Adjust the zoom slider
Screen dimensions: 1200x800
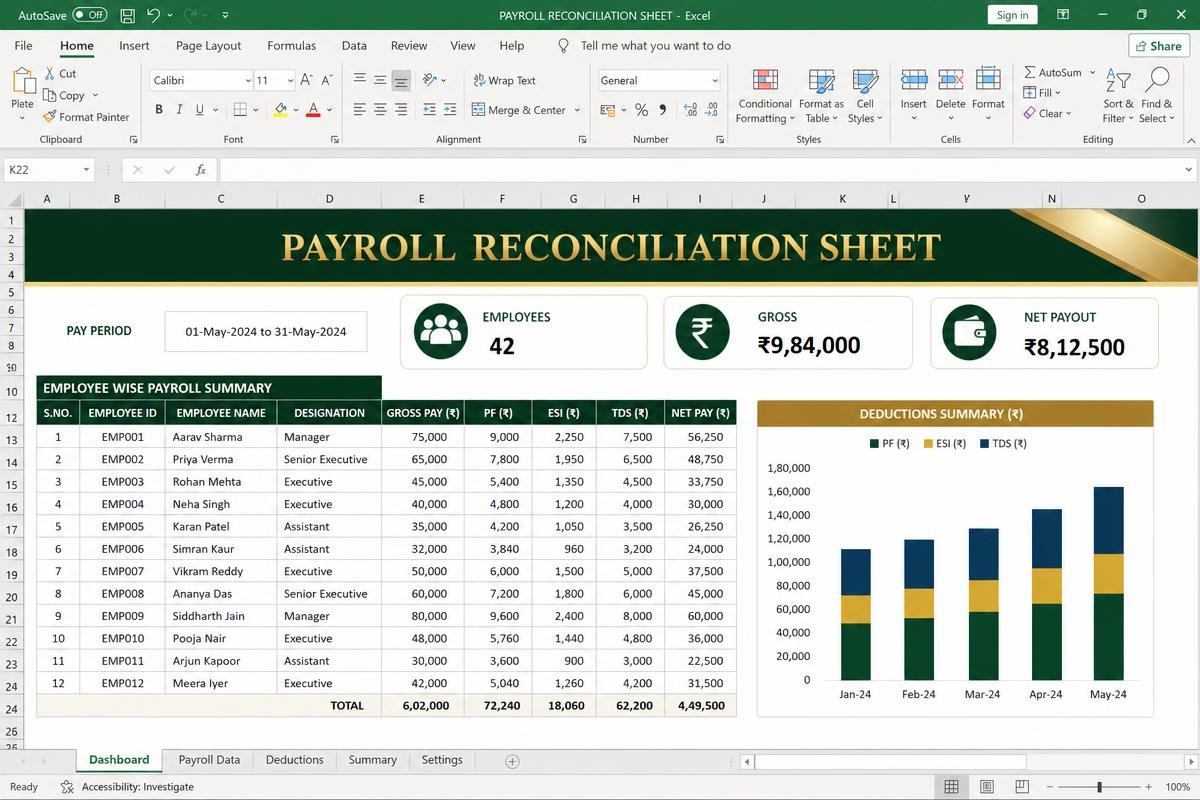coord(1100,787)
